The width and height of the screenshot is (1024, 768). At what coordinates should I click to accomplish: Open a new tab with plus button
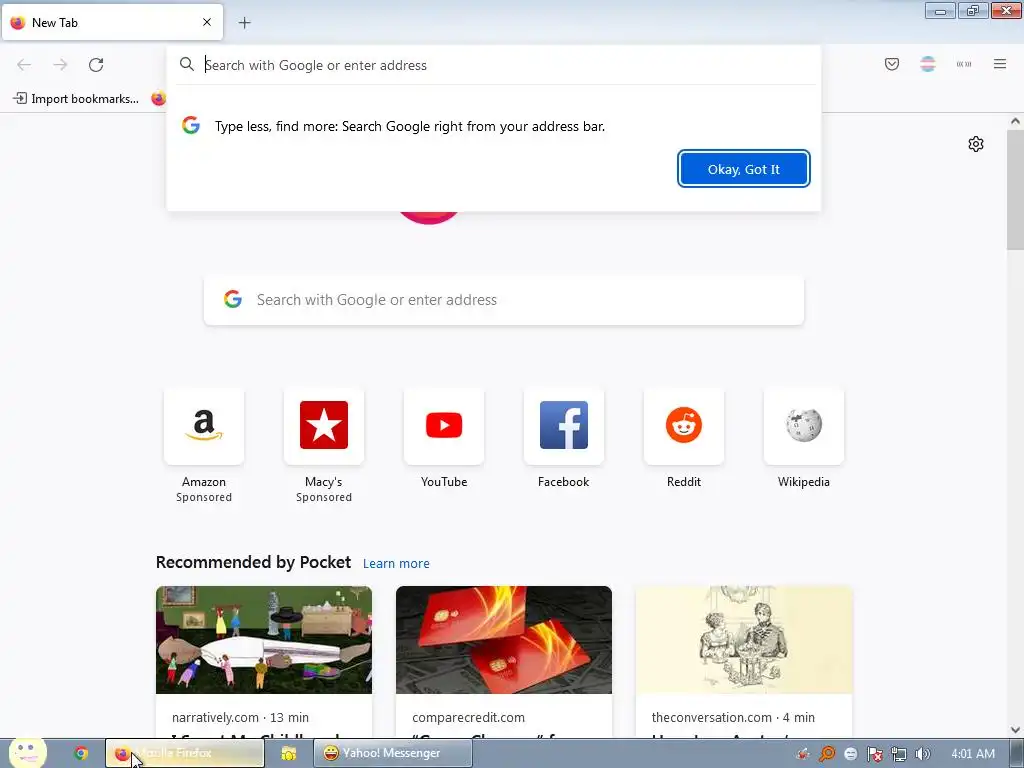click(244, 23)
